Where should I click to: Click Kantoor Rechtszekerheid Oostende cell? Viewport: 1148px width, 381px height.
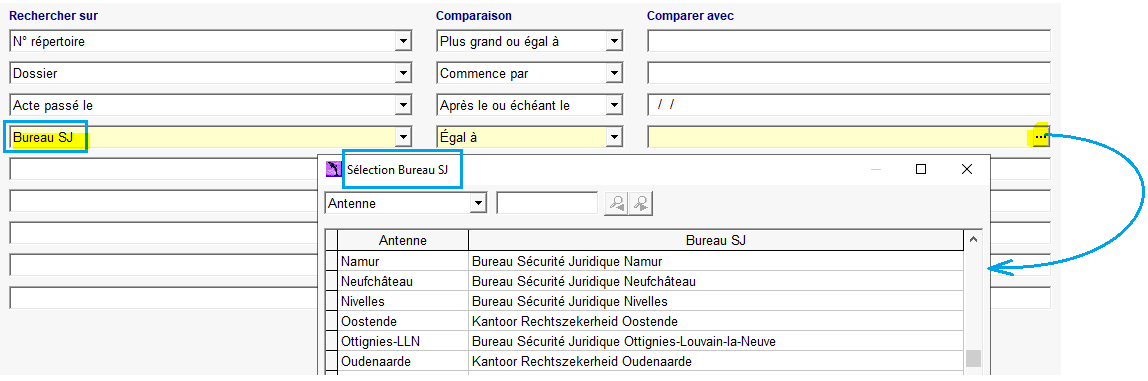pyautogui.click(x=716, y=321)
